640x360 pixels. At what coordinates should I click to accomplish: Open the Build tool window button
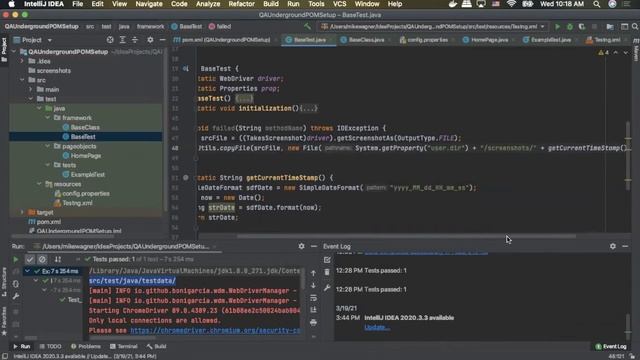point(157,347)
